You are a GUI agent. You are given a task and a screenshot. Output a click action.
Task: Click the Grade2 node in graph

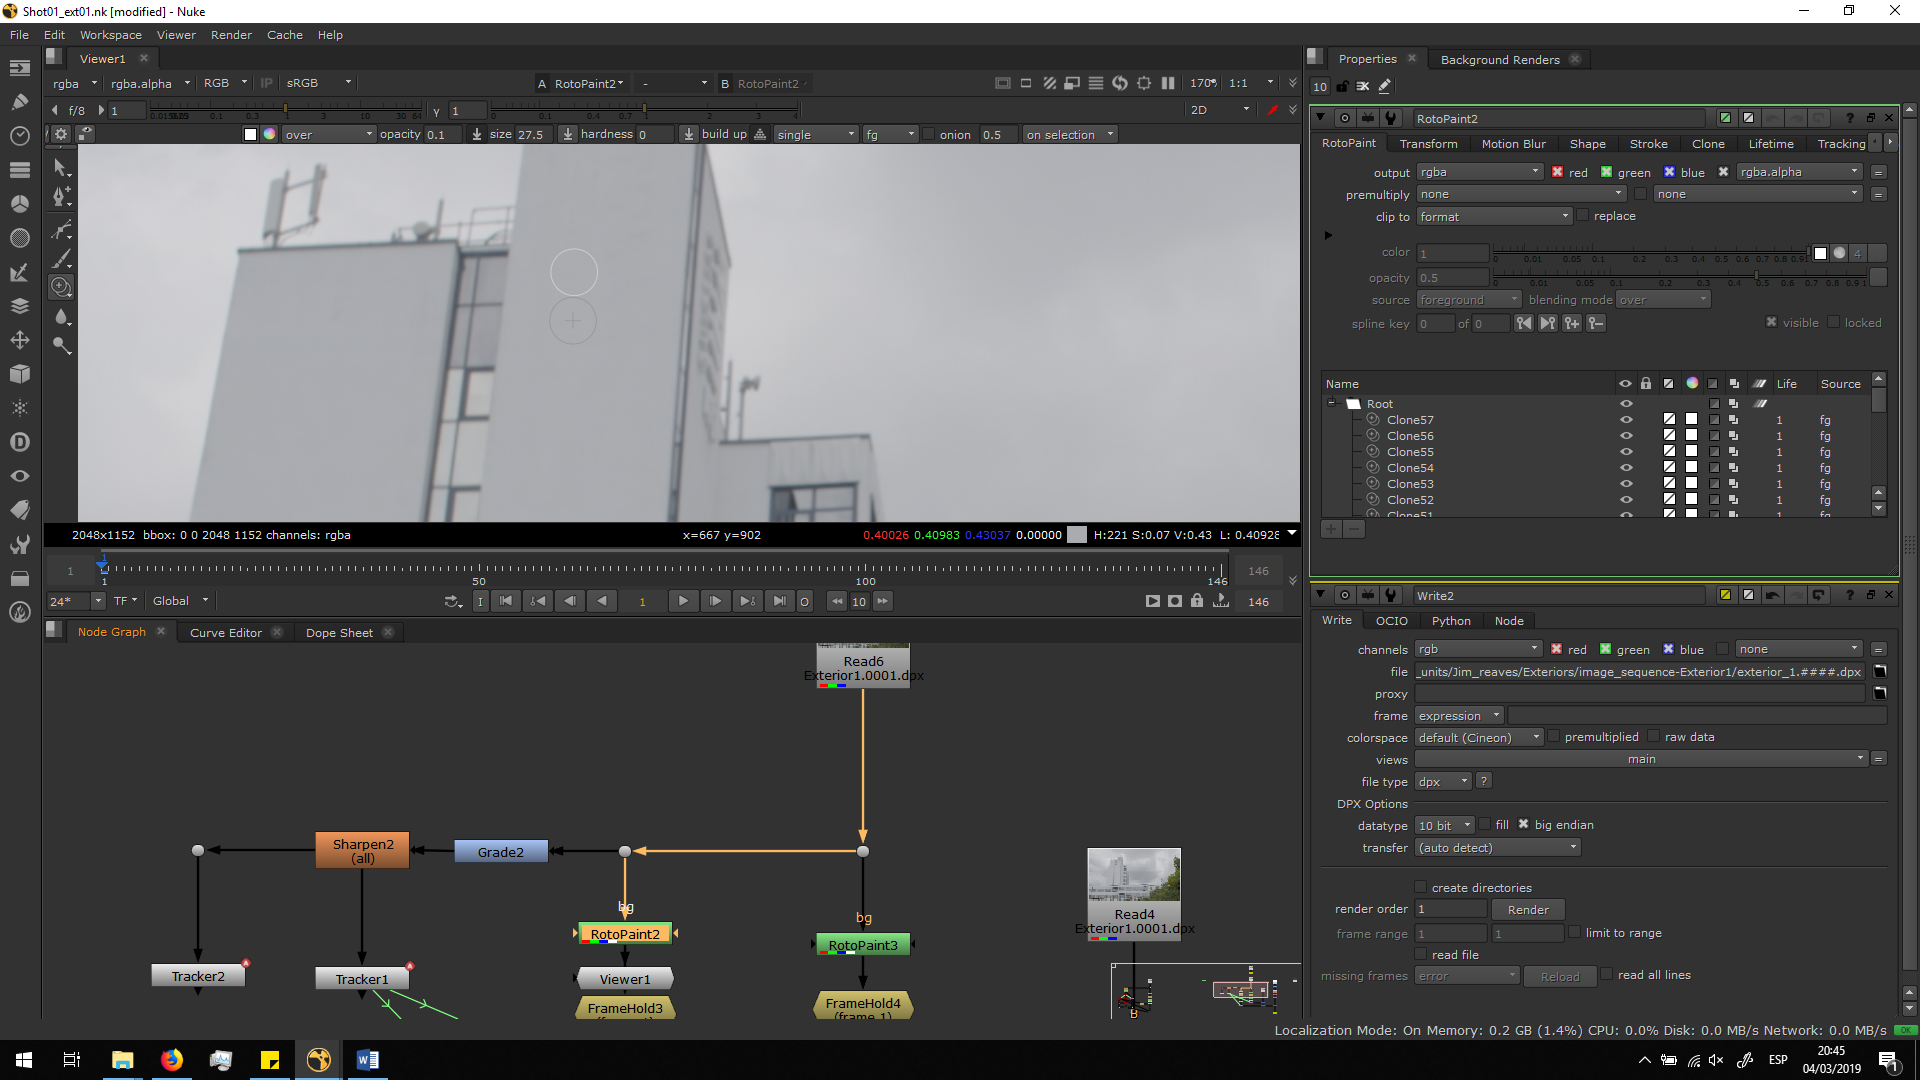[x=500, y=852]
